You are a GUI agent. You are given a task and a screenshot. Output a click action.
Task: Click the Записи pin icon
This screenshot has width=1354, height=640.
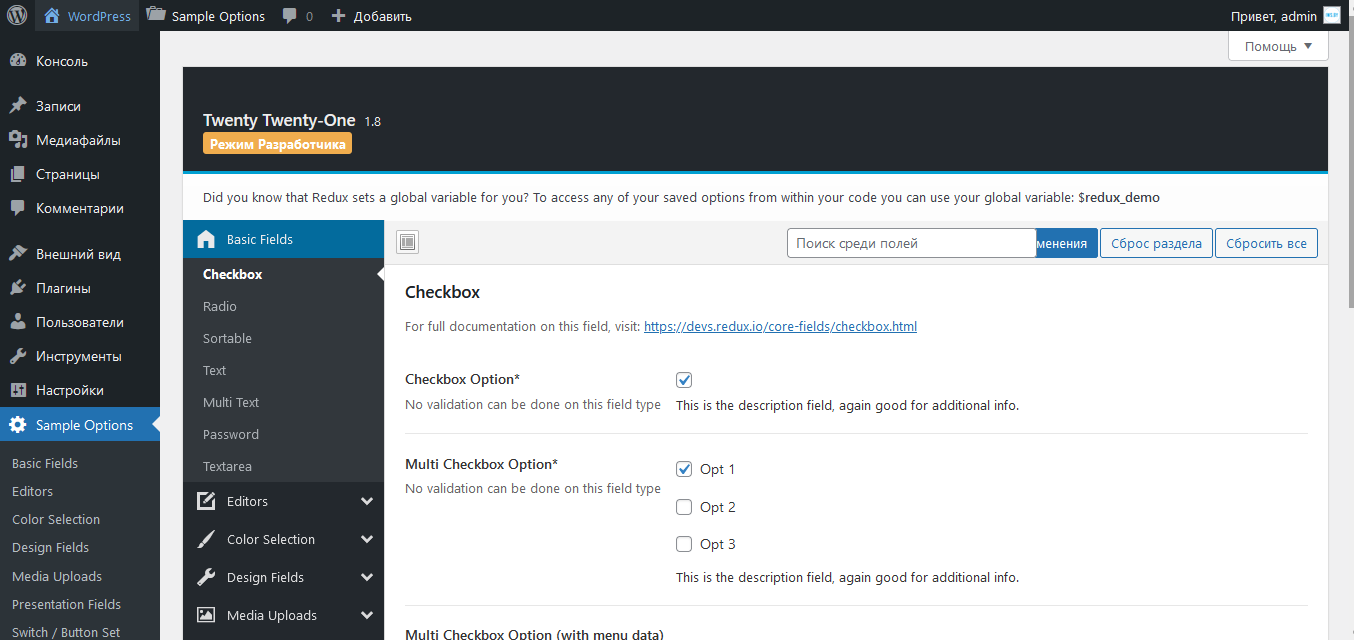pos(17,106)
